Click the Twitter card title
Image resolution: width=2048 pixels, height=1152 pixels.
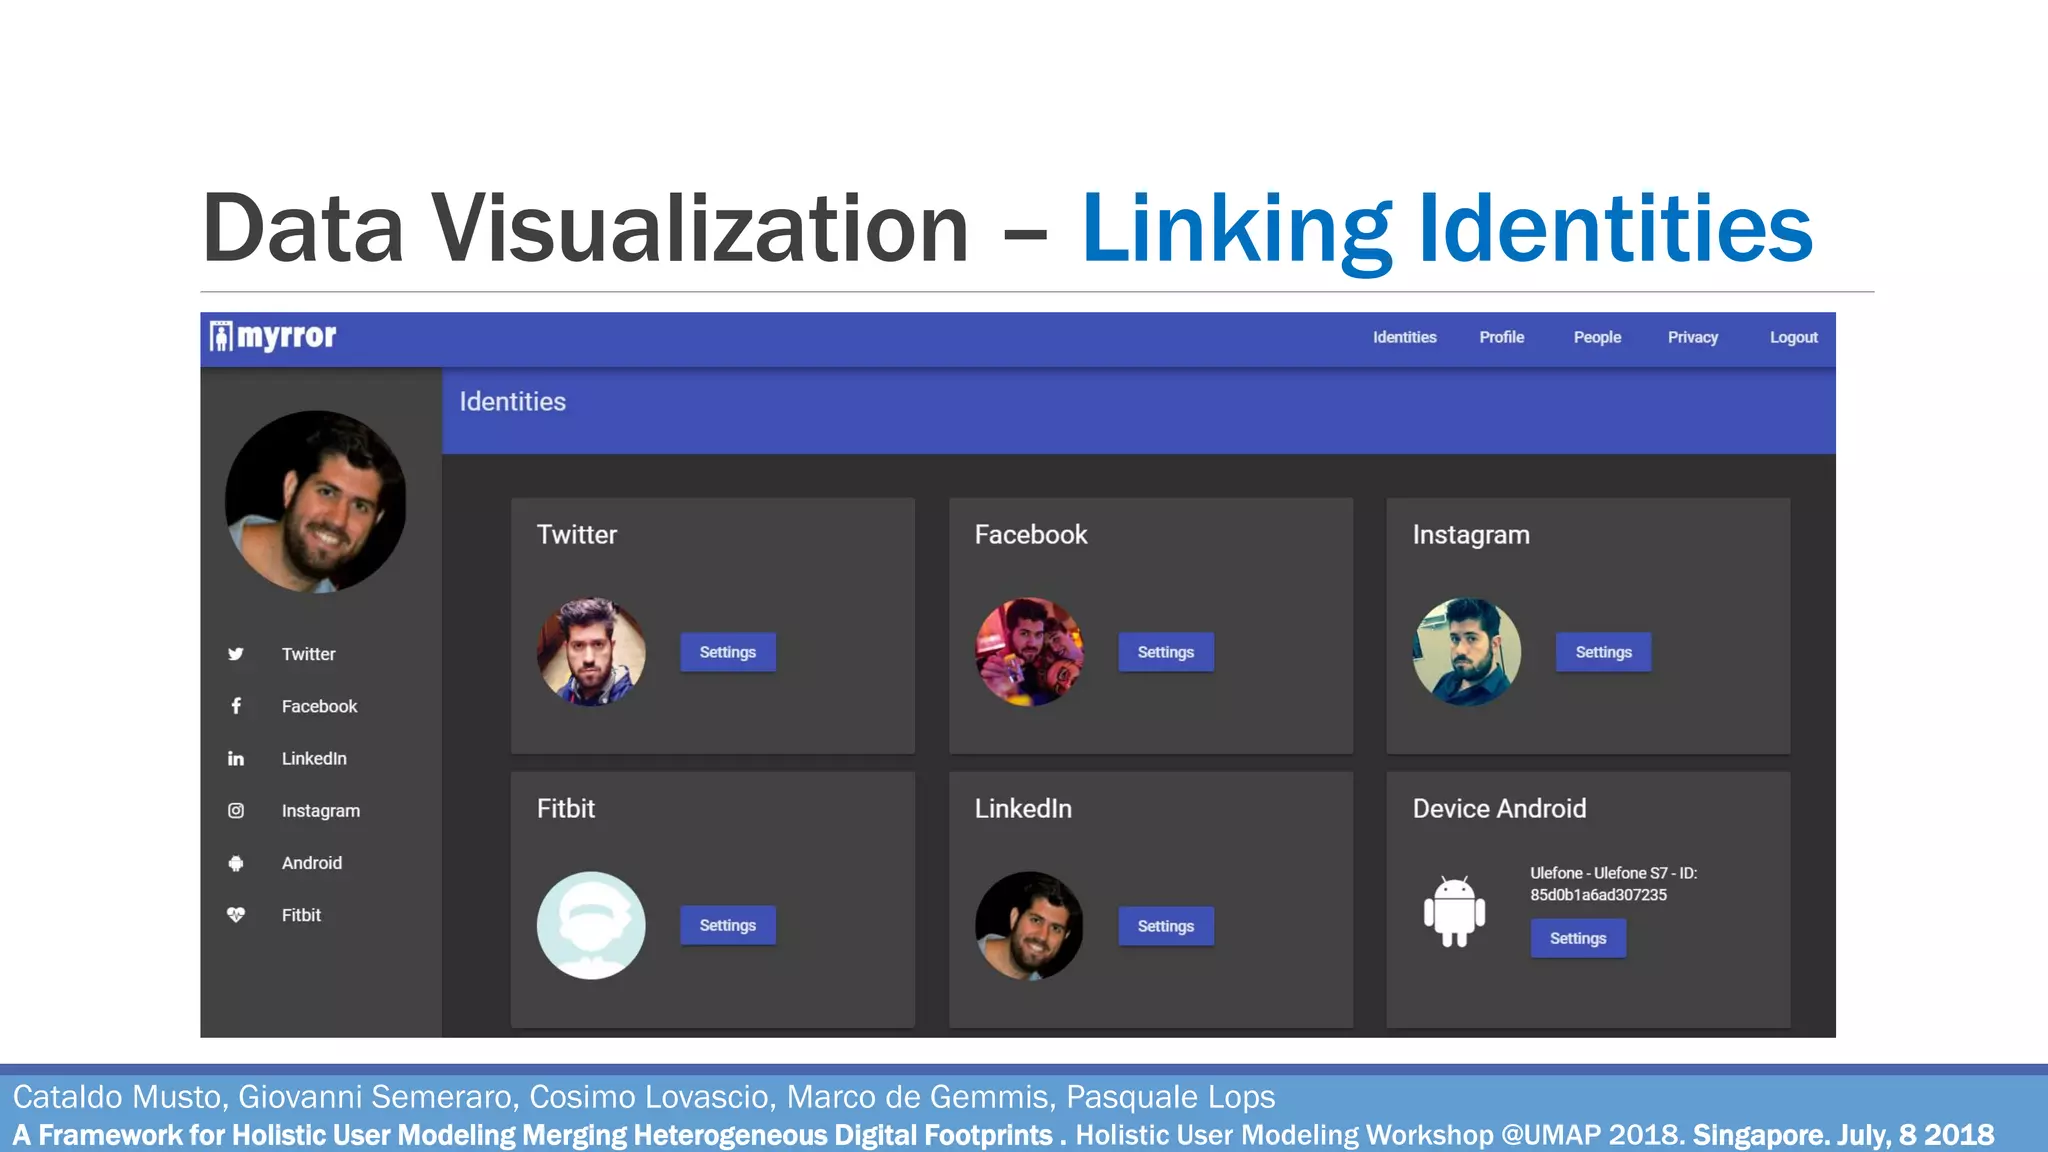point(577,535)
